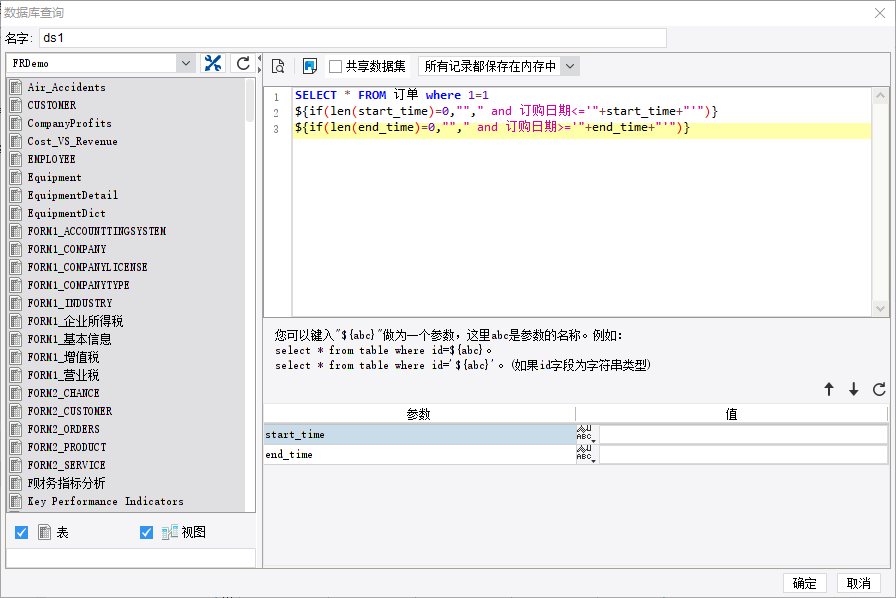
Task: Select table EquipmentDetail
Action: click(x=73, y=196)
